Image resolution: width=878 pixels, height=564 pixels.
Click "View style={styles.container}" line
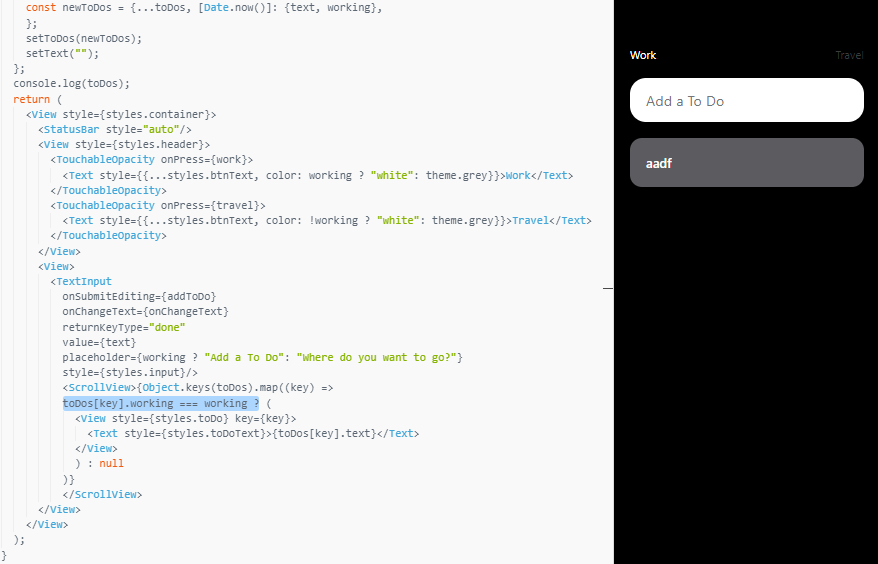(x=121, y=114)
